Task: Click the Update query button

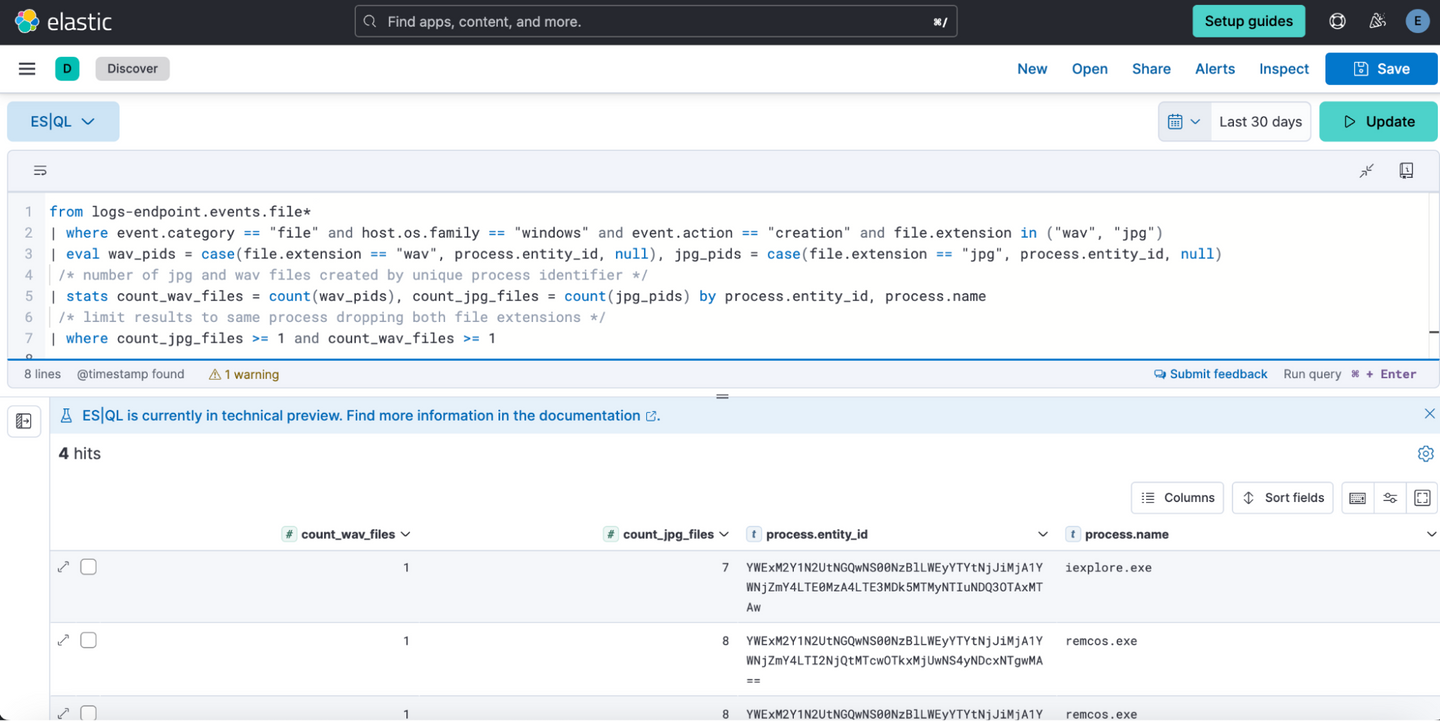Action: pos(1378,122)
